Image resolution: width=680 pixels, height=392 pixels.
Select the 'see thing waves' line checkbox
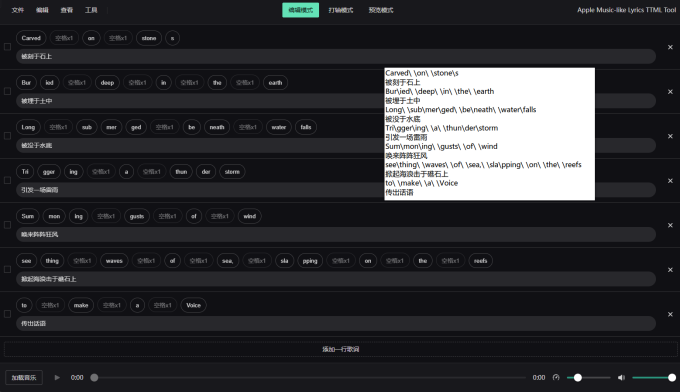7,269
